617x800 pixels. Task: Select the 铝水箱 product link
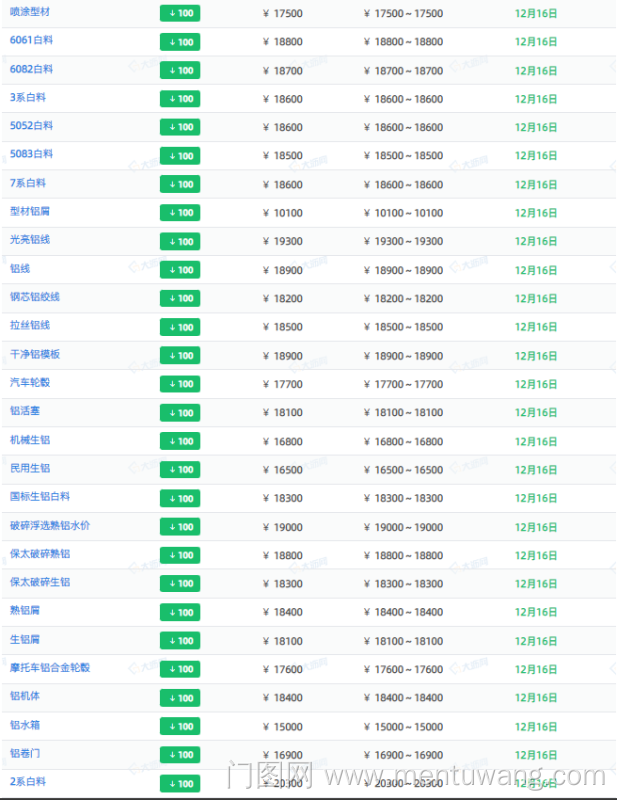[x=25, y=724]
